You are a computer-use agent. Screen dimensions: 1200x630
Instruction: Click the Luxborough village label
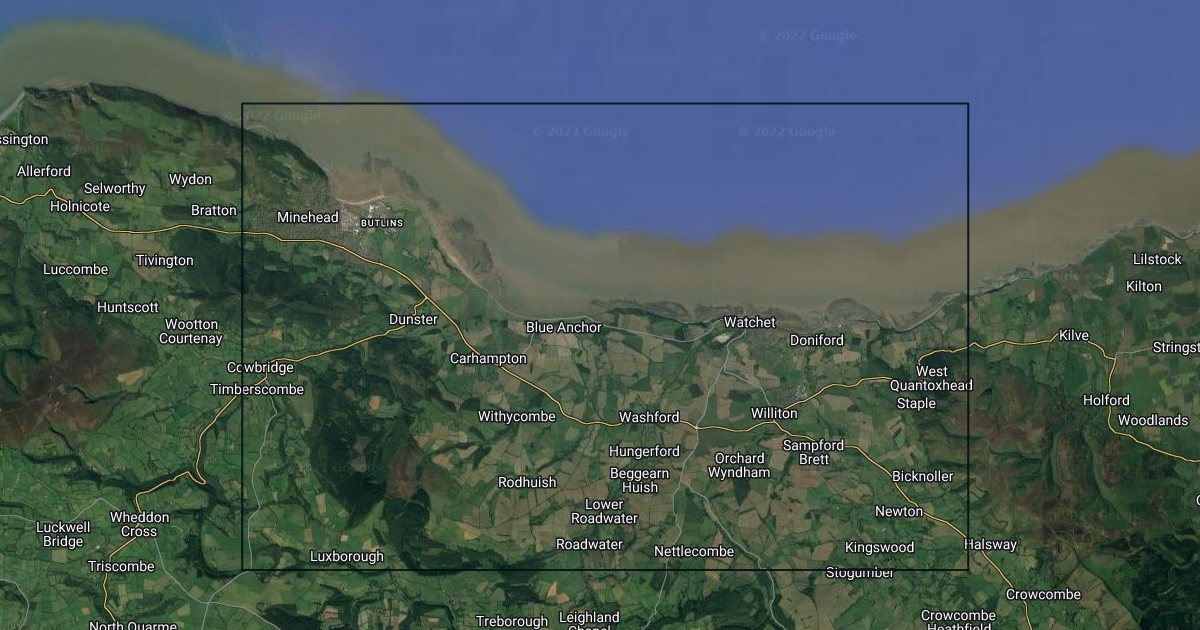[x=346, y=556]
